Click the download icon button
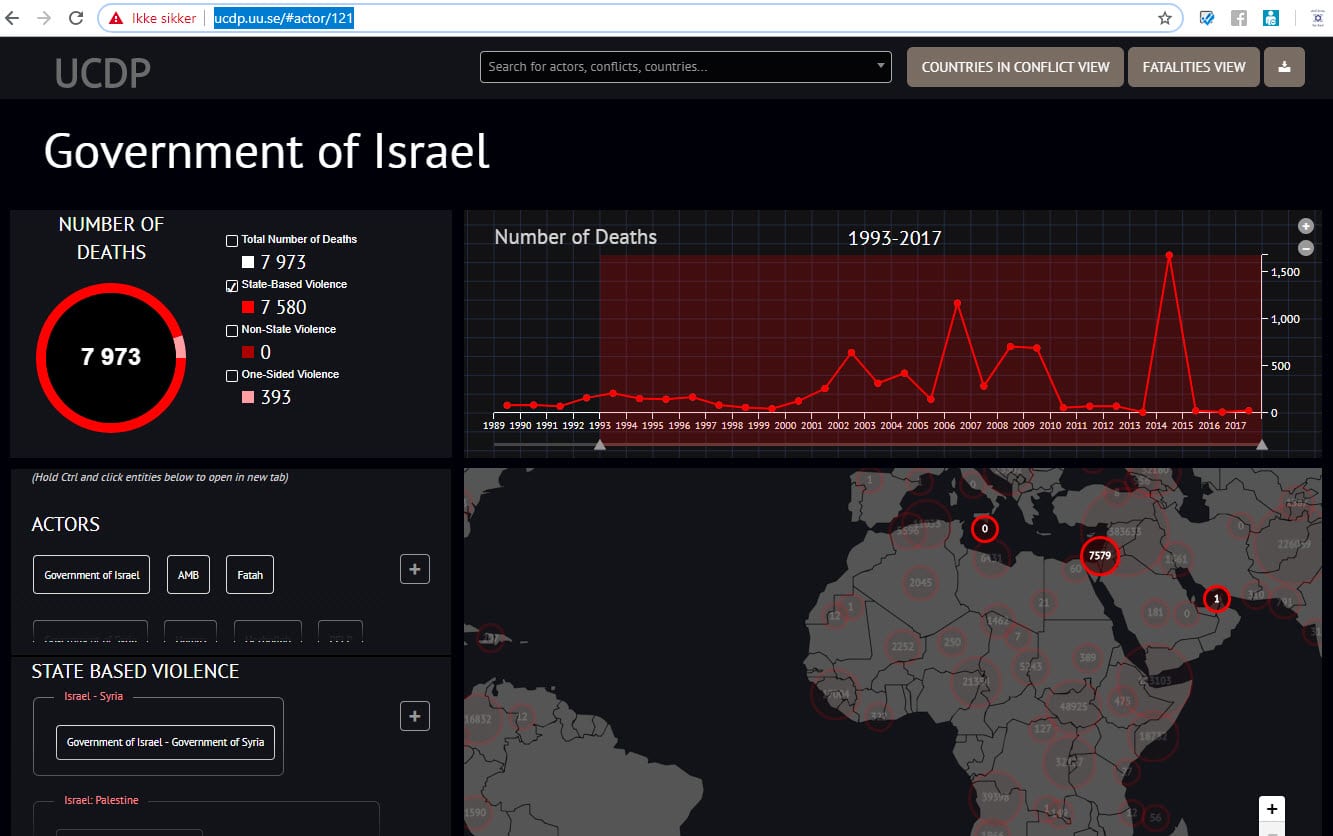The width and height of the screenshot is (1333, 836). coord(1284,67)
